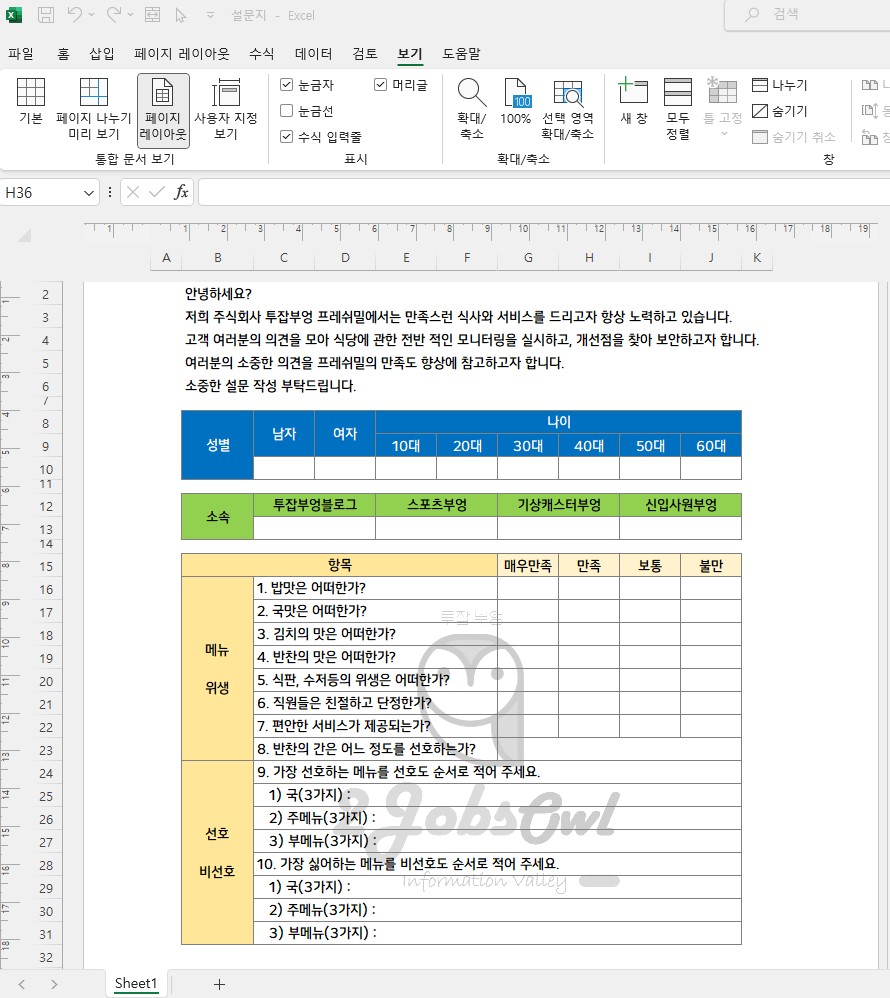Click column header G
The width and height of the screenshot is (890, 998).
528,258
